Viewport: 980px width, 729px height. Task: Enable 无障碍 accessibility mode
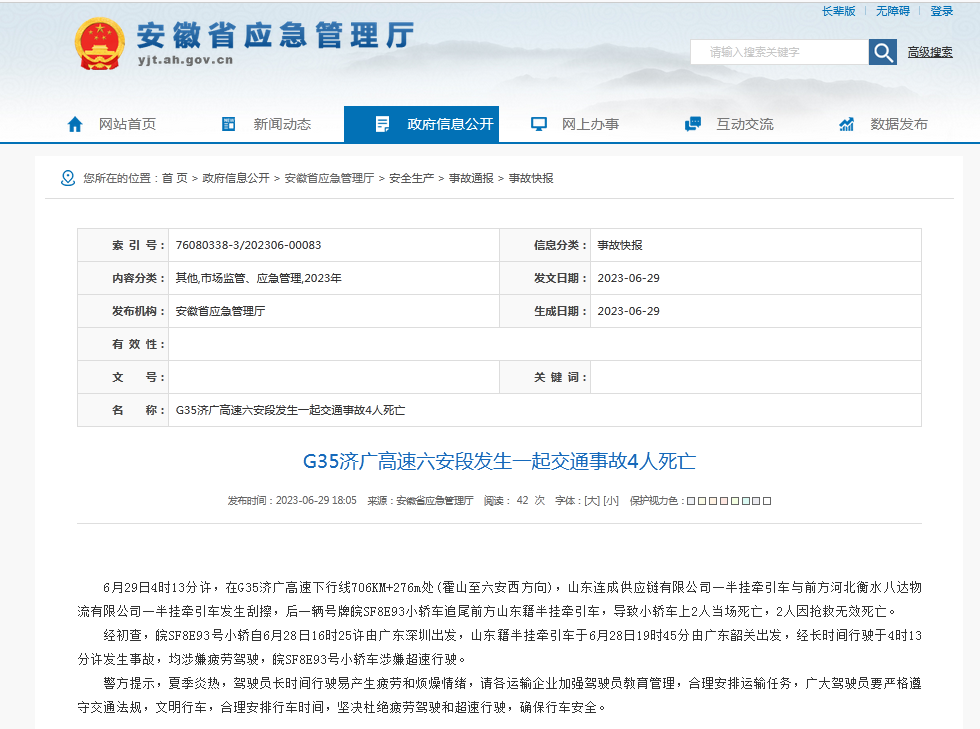click(x=892, y=11)
